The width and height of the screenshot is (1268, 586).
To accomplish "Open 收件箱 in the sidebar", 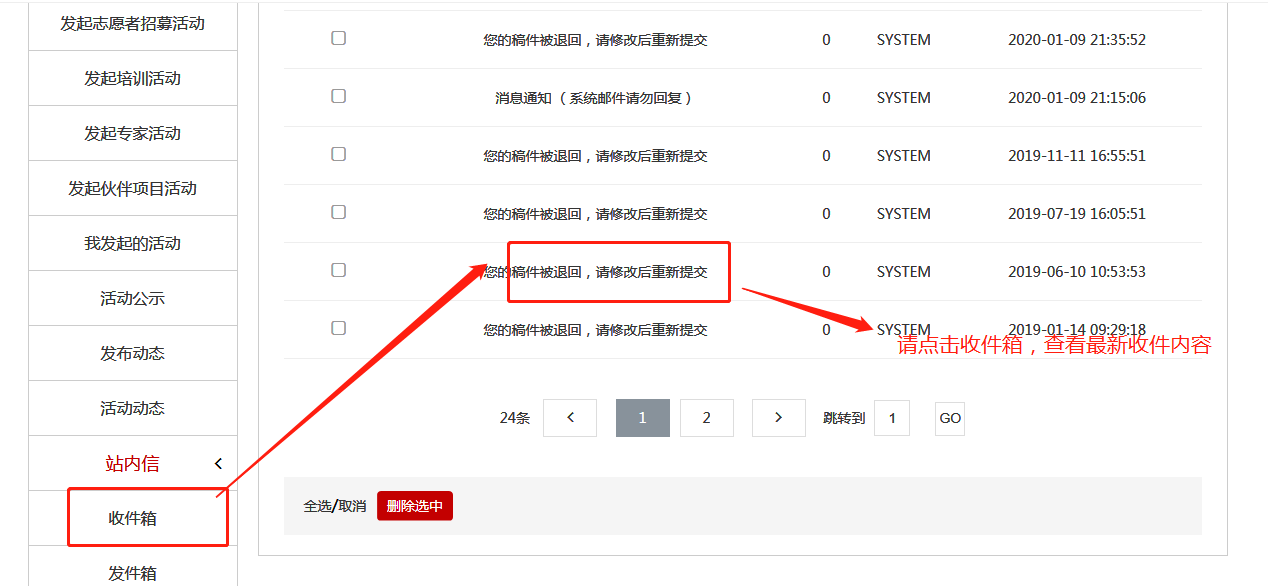I will (x=133, y=518).
